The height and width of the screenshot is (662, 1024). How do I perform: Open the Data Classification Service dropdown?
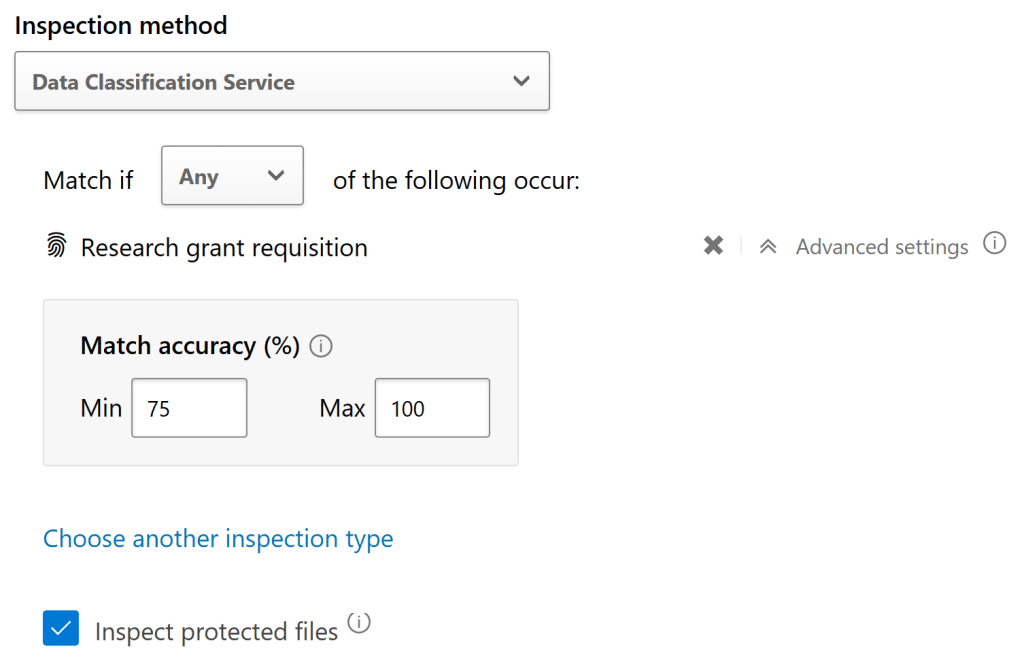pos(281,81)
